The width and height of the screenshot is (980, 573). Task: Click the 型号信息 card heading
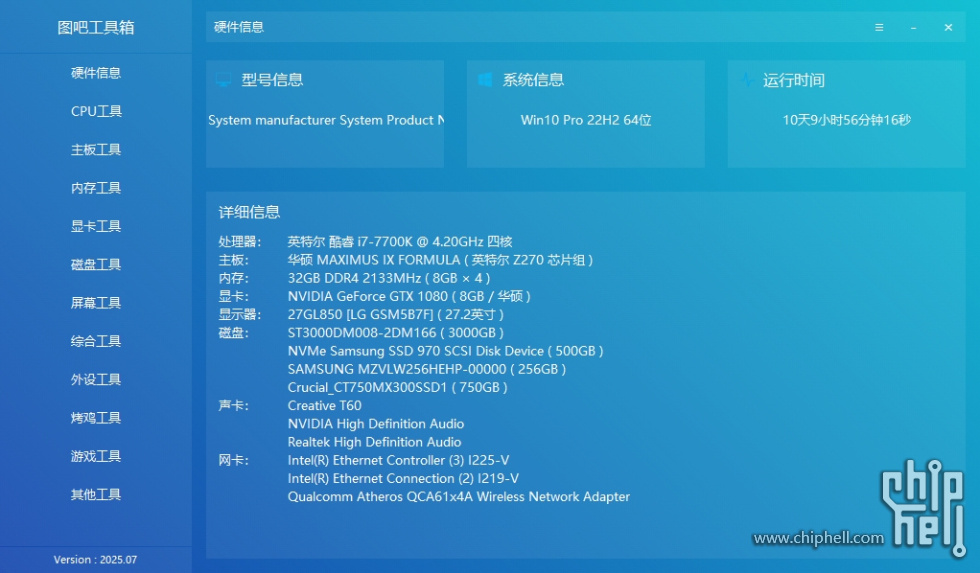tap(272, 79)
